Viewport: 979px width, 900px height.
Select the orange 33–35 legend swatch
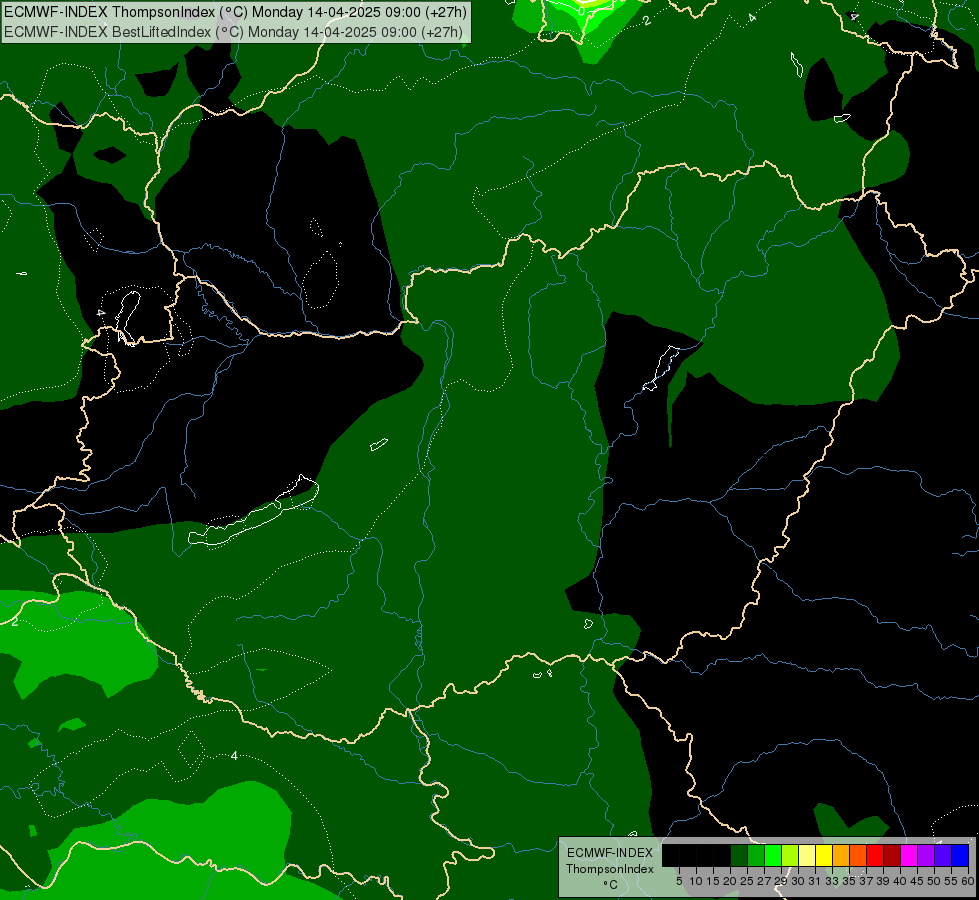coord(841,855)
